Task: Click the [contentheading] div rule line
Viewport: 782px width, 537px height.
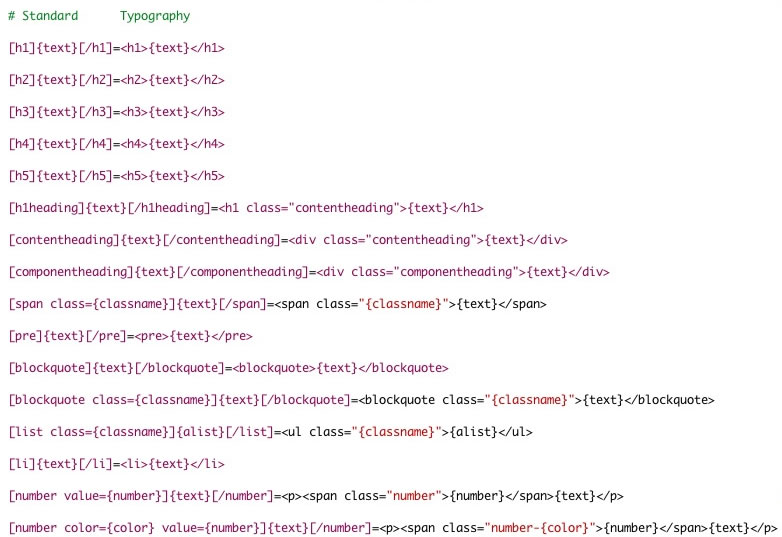Action: coord(288,240)
